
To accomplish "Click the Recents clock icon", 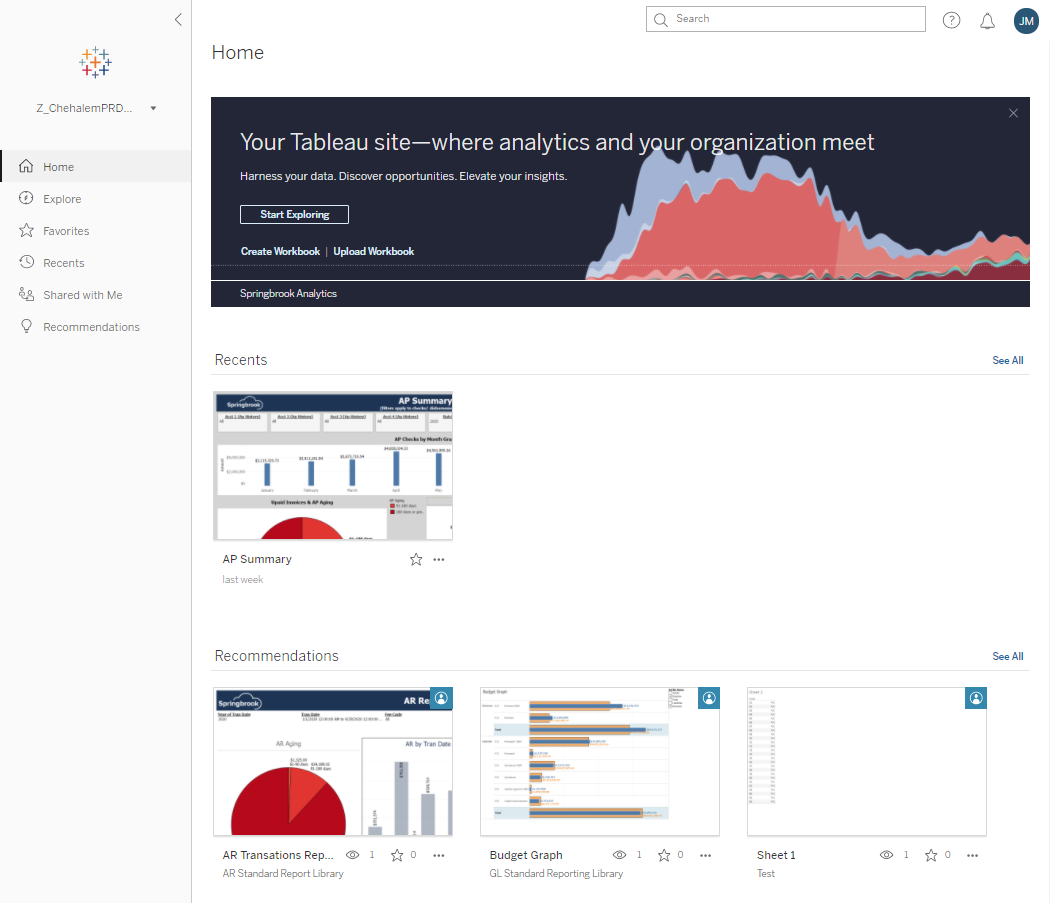I will (26, 262).
